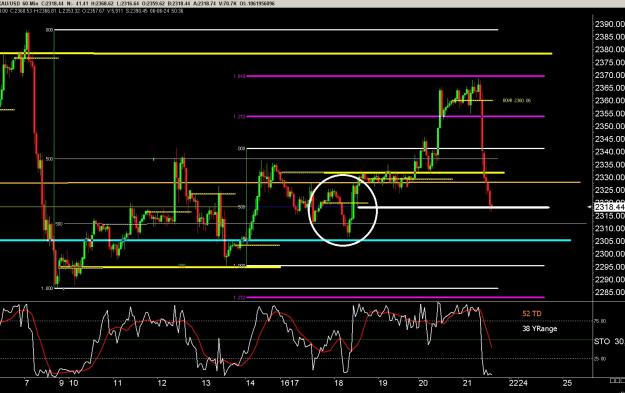Click the STO stochastic indicator label

(602, 341)
